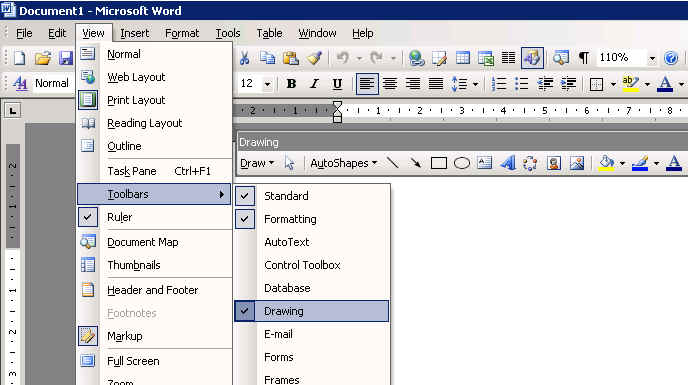Screen dimensions: 688x385
Task: Decrease paragraph indent
Action: (x=545, y=83)
